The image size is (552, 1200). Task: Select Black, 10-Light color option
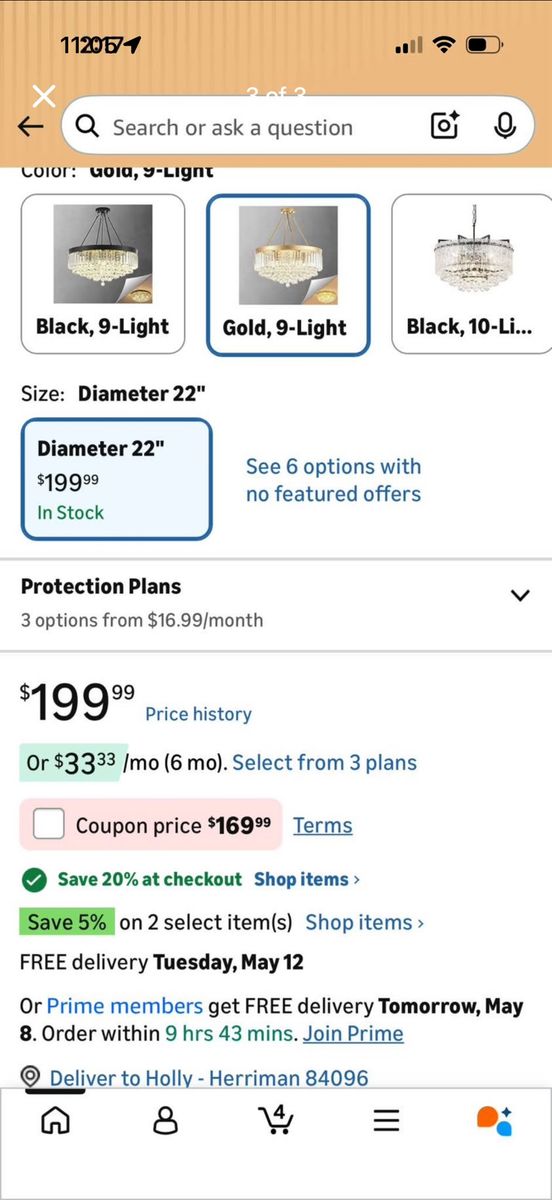(471, 274)
